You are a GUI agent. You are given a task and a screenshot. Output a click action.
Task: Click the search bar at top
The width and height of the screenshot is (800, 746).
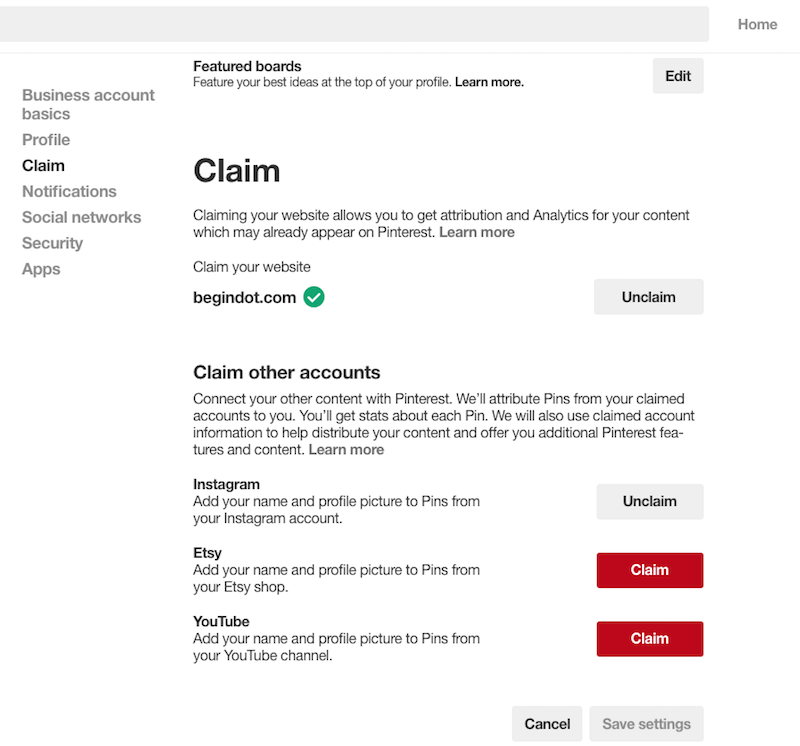[x=354, y=24]
